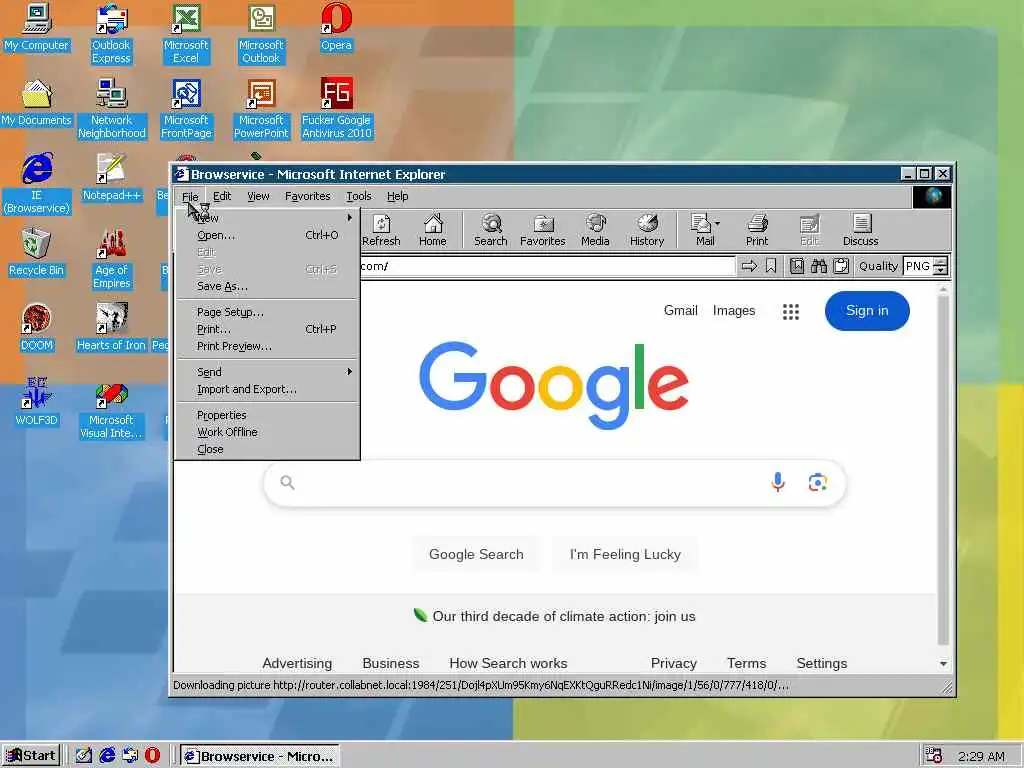Choose Open... from the File menu
Image resolution: width=1024 pixels, height=768 pixels.
pyautogui.click(x=268, y=235)
